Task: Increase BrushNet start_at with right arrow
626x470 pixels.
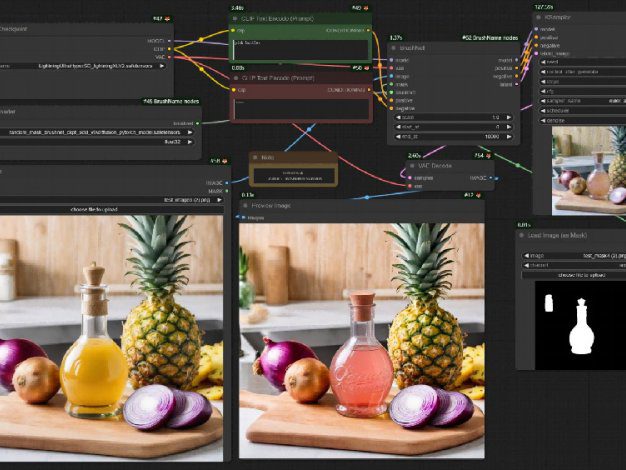Action: point(509,127)
